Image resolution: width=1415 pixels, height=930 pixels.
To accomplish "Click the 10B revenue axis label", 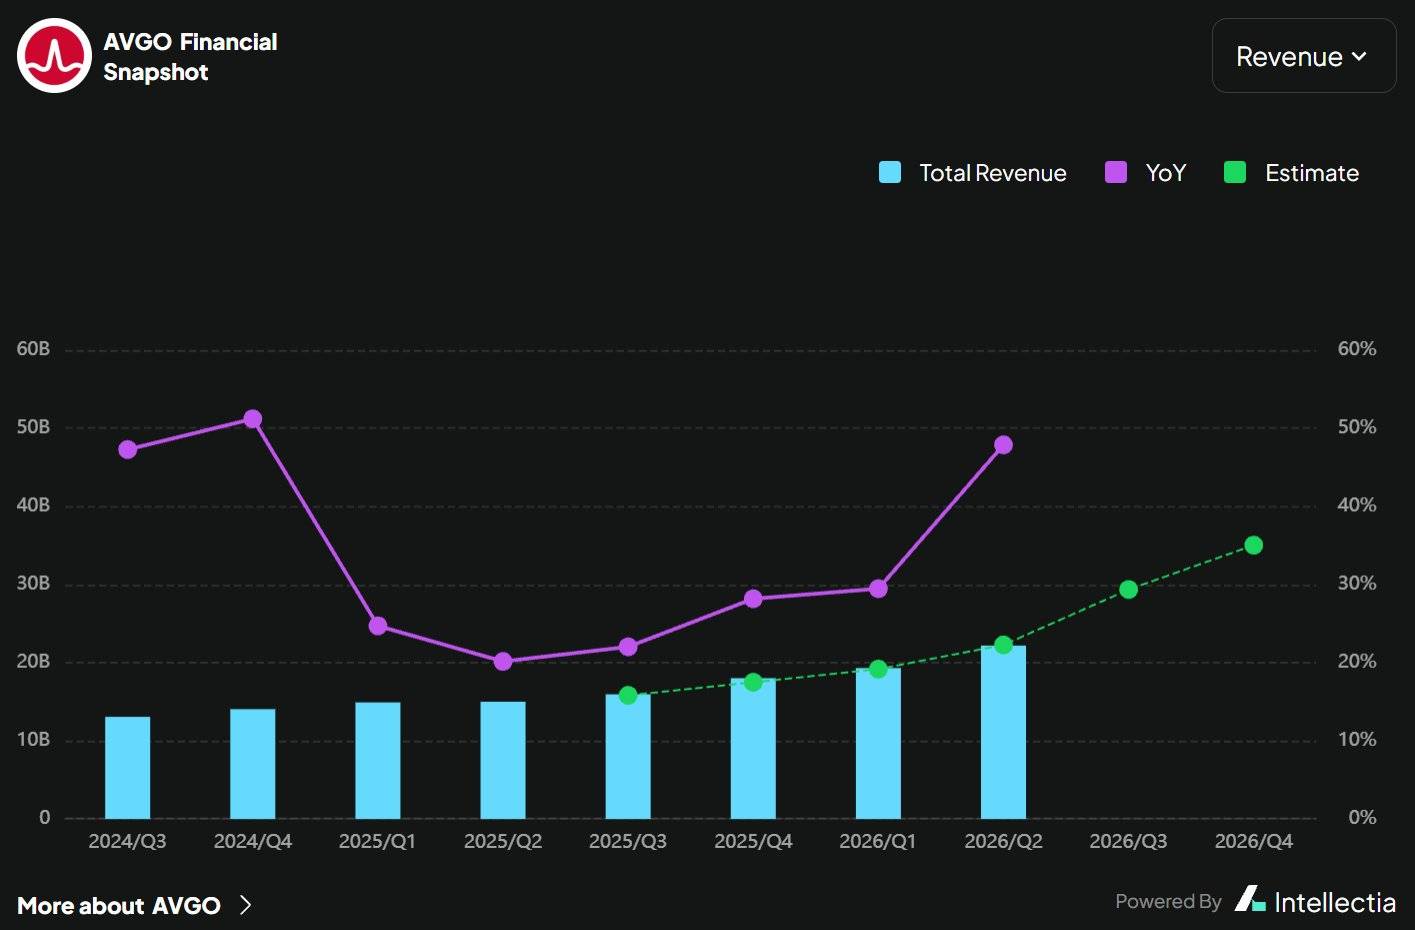I will 33,739.
